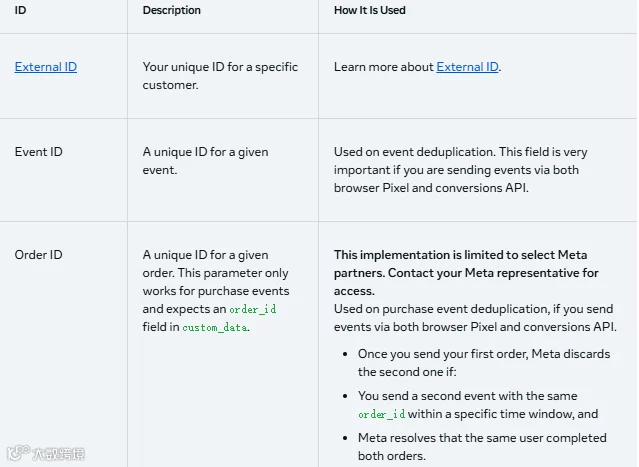Screen dimensions: 639x467
Task: Click the 'Once you send your first order' bullet
Action: tap(484, 363)
